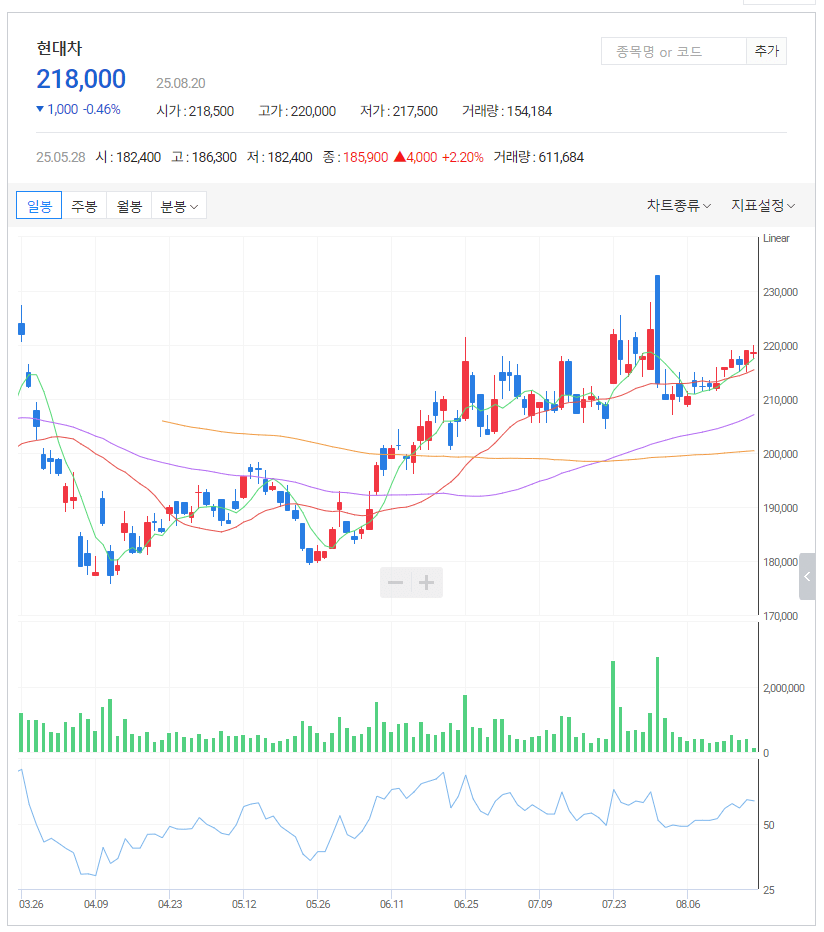Open the 지표설정 indicator settings dropdown
Viewport: 824px width, 932px height.
tap(763, 206)
